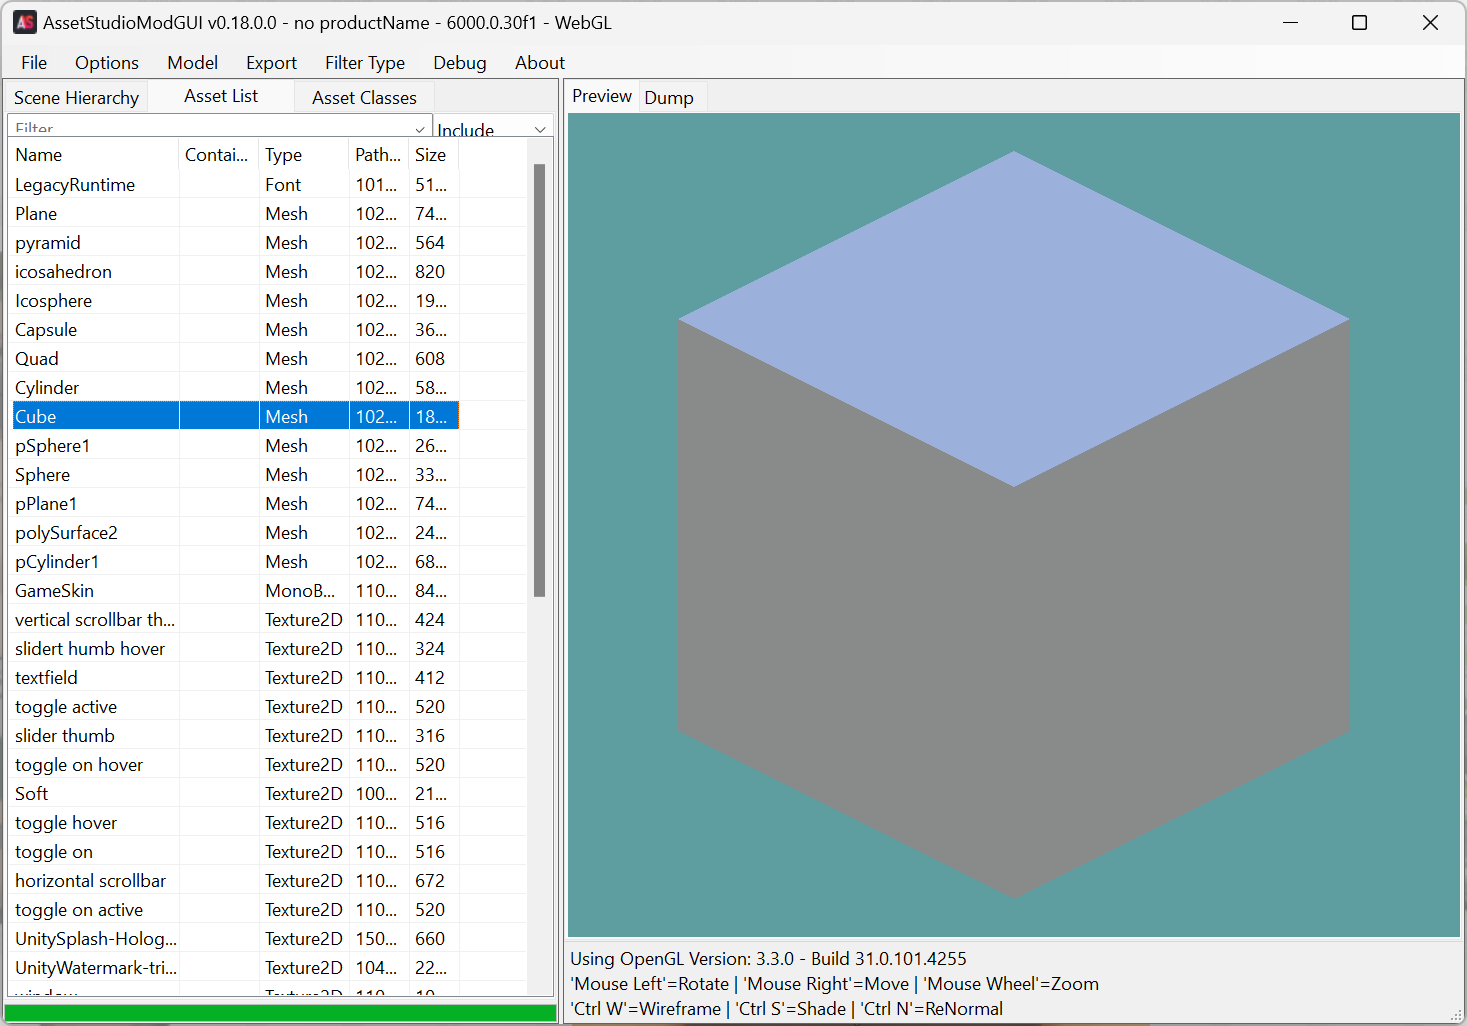Viewport: 1467px width, 1026px height.
Task: Select the UnitySplash-Holog texture row
Action: tap(235, 939)
